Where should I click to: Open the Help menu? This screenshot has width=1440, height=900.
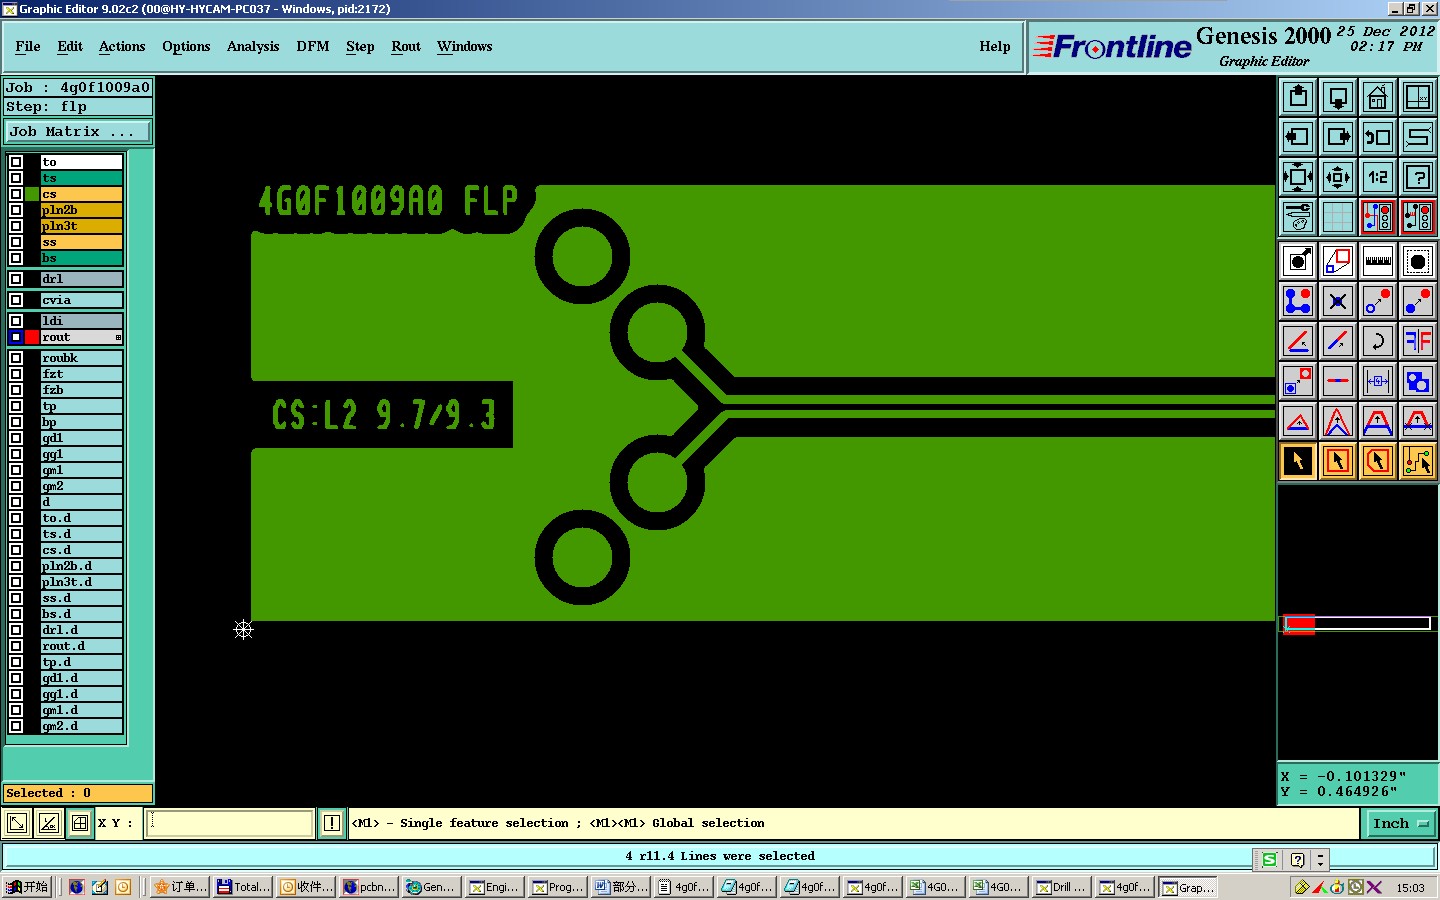coord(995,46)
